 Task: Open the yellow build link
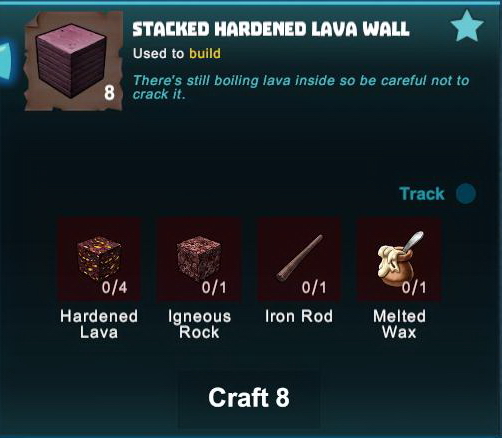(x=205, y=53)
